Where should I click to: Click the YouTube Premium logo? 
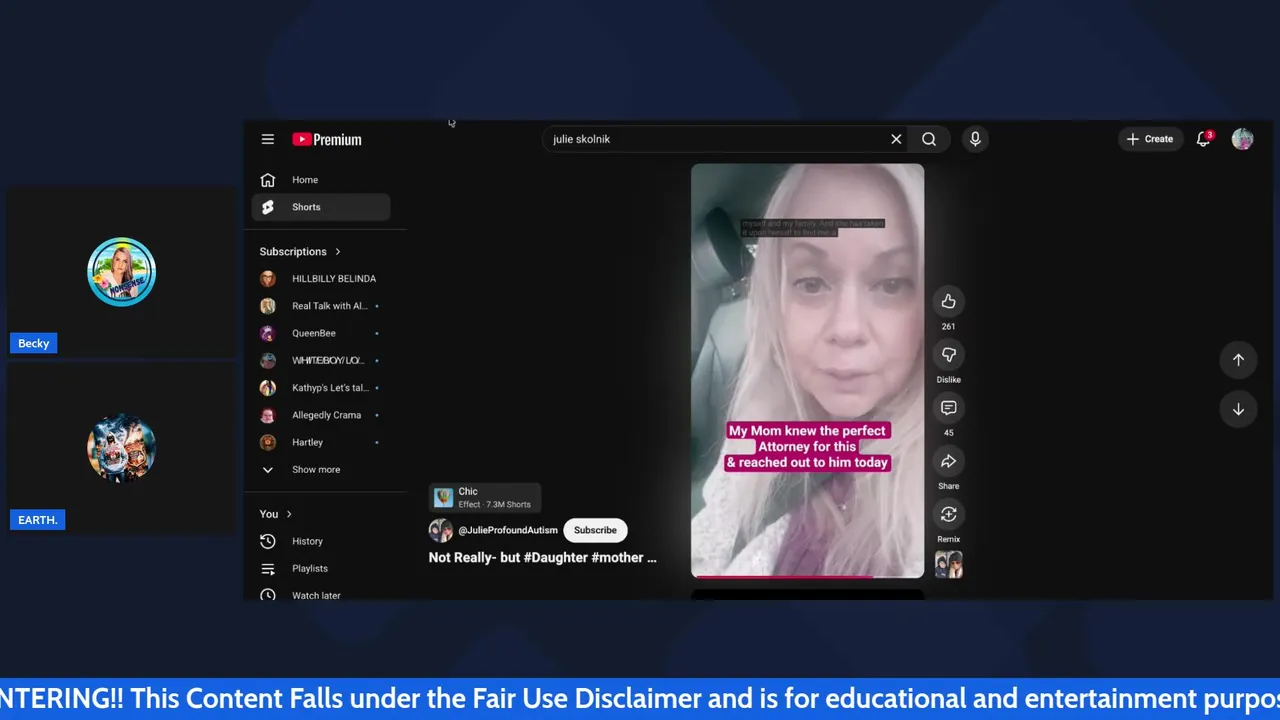pyautogui.click(x=327, y=140)
